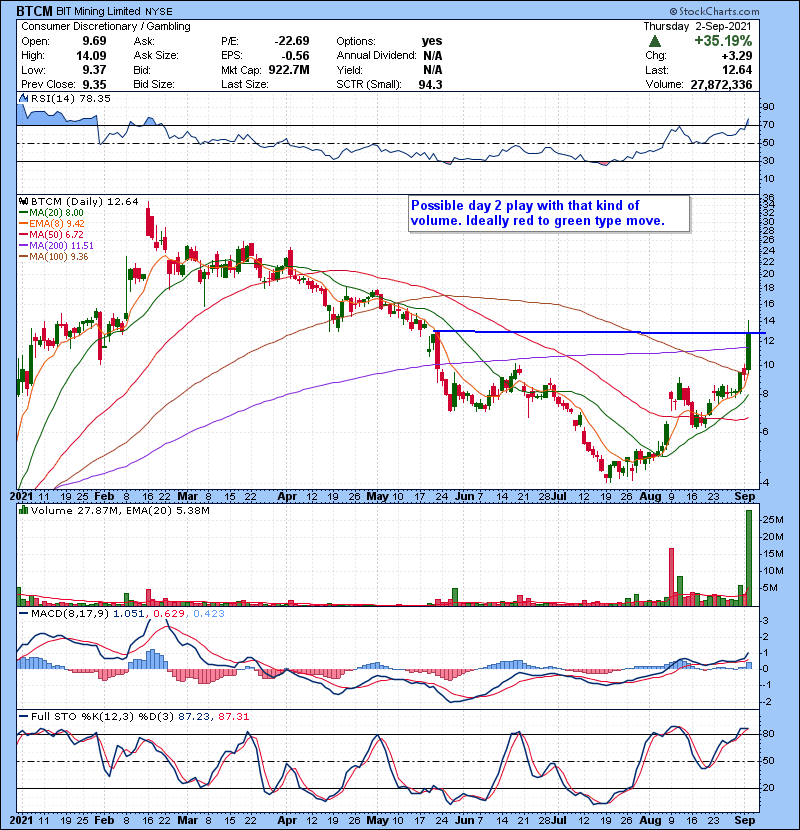Image resolution: width=800 pixels, height=830 pixels.
Task: Click the Volume 27.87M, EMA(20) 5.38M label
Action: pos(120,510)
